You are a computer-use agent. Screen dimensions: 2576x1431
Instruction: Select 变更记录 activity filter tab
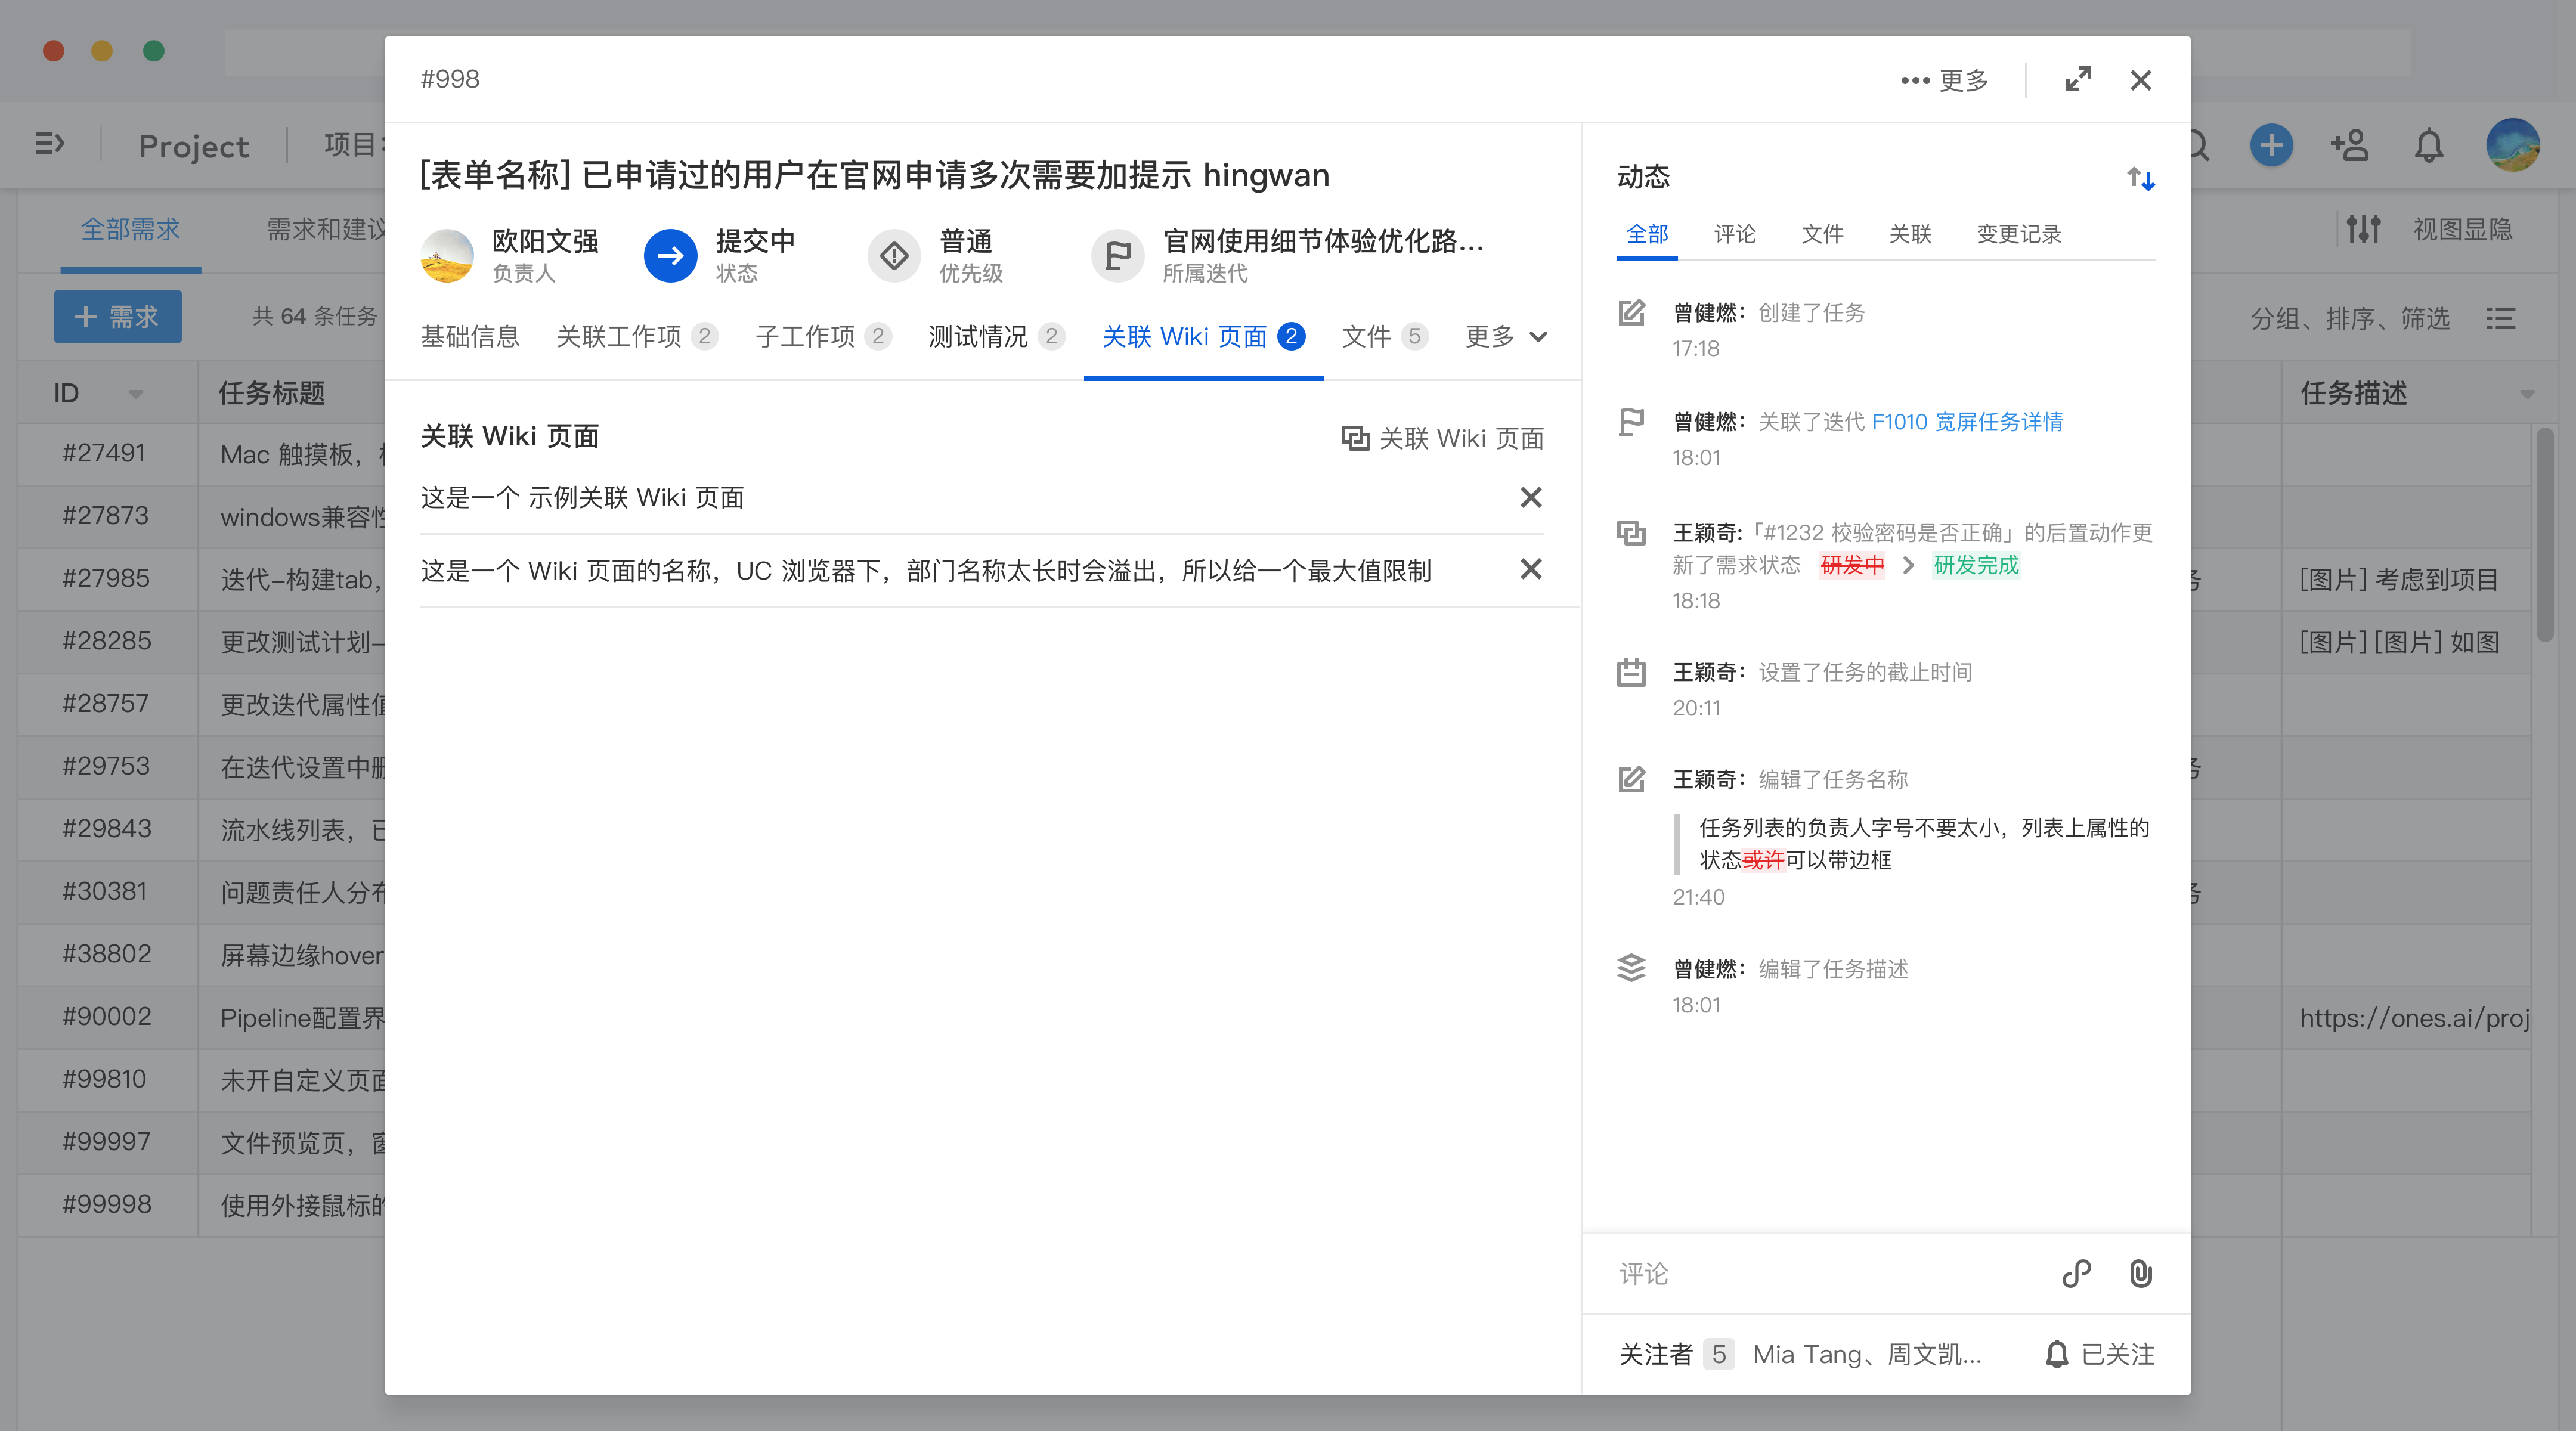pos(2018,234)
